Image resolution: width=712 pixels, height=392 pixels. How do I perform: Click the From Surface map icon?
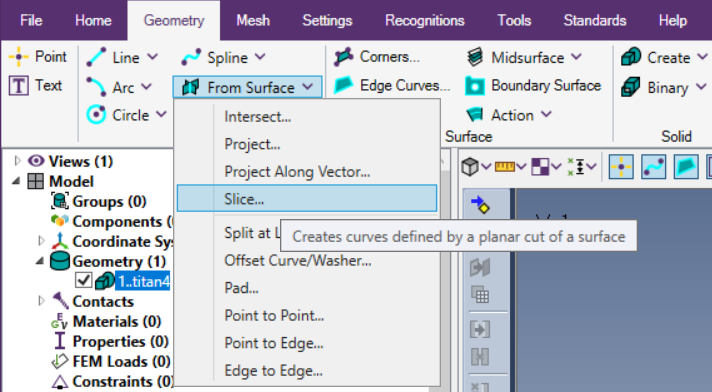point(191,87)
